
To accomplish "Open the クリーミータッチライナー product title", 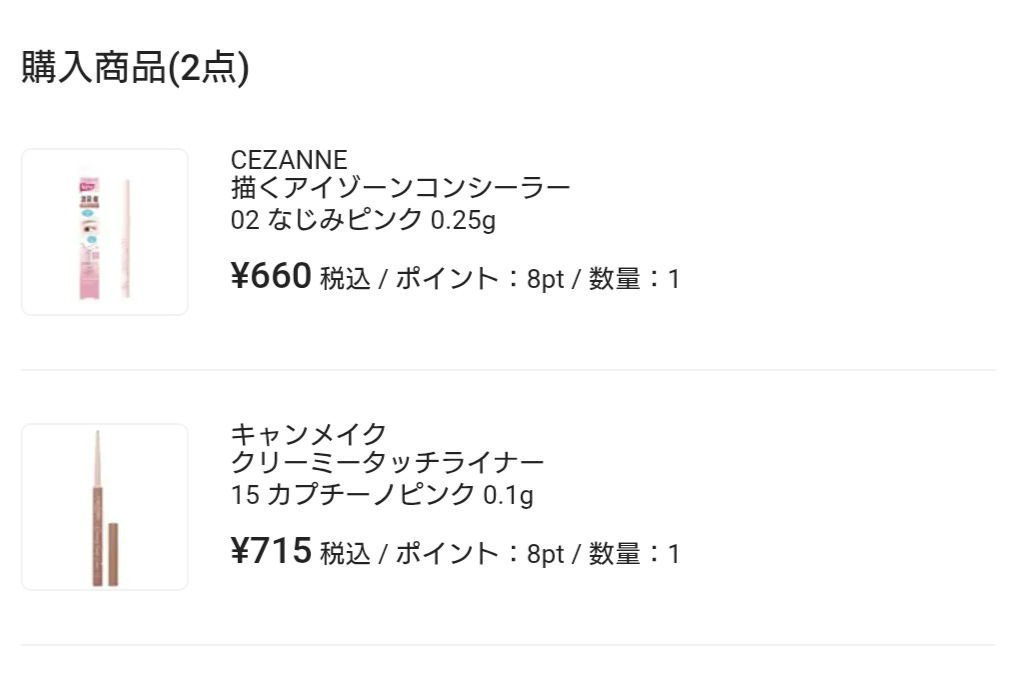I will [387, 463].
